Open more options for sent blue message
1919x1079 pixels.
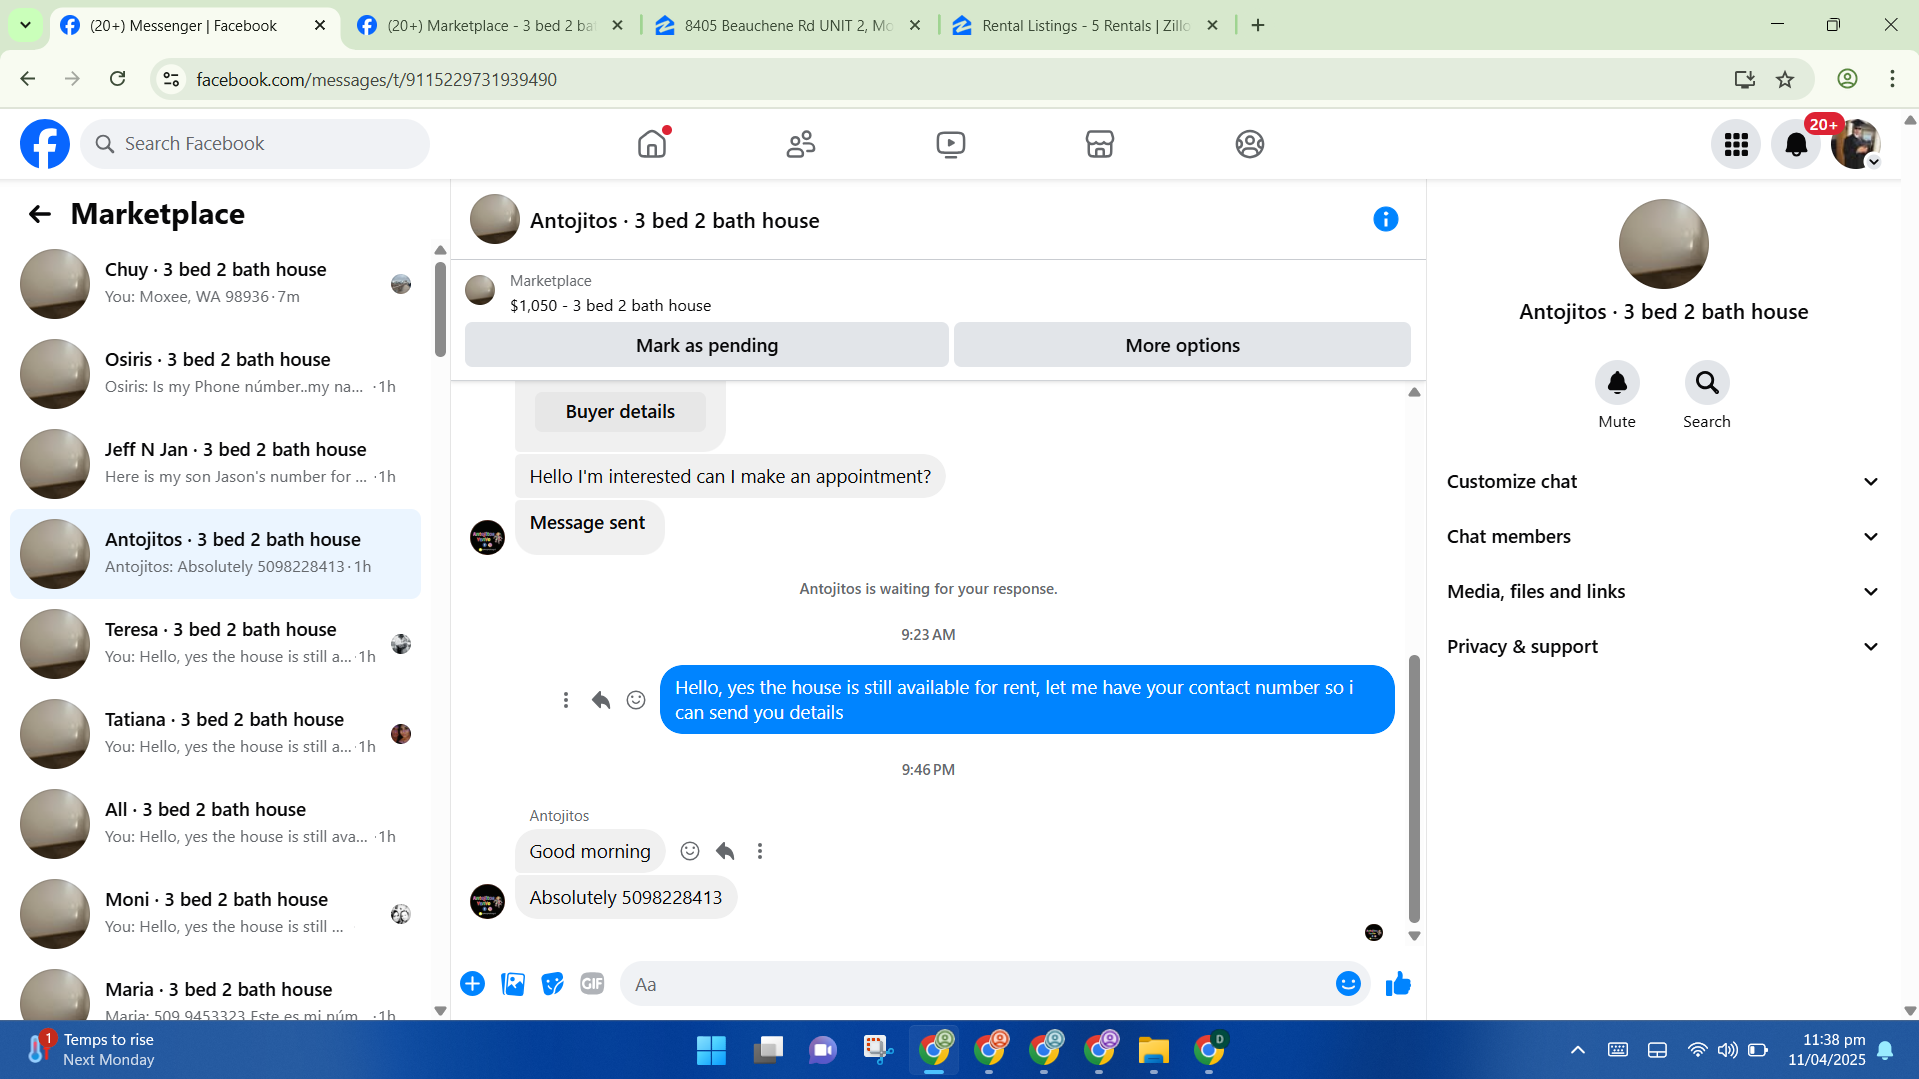click(x=566, y=700)
